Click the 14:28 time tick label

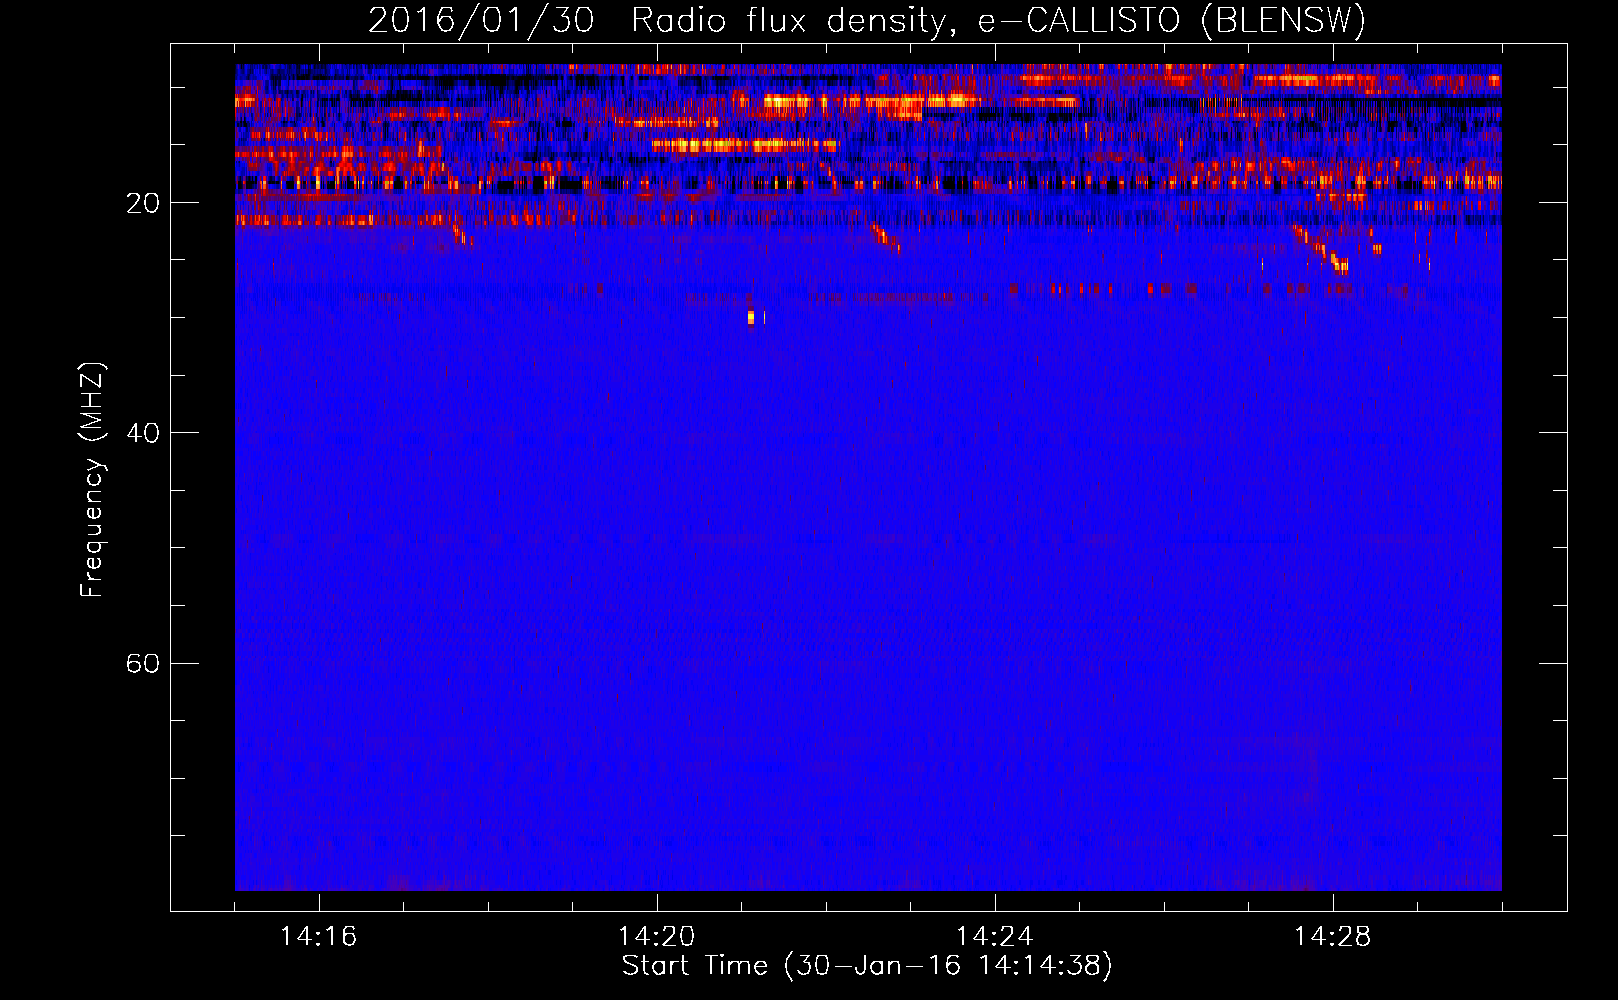pyautogui.click(x=1333, y=937)
